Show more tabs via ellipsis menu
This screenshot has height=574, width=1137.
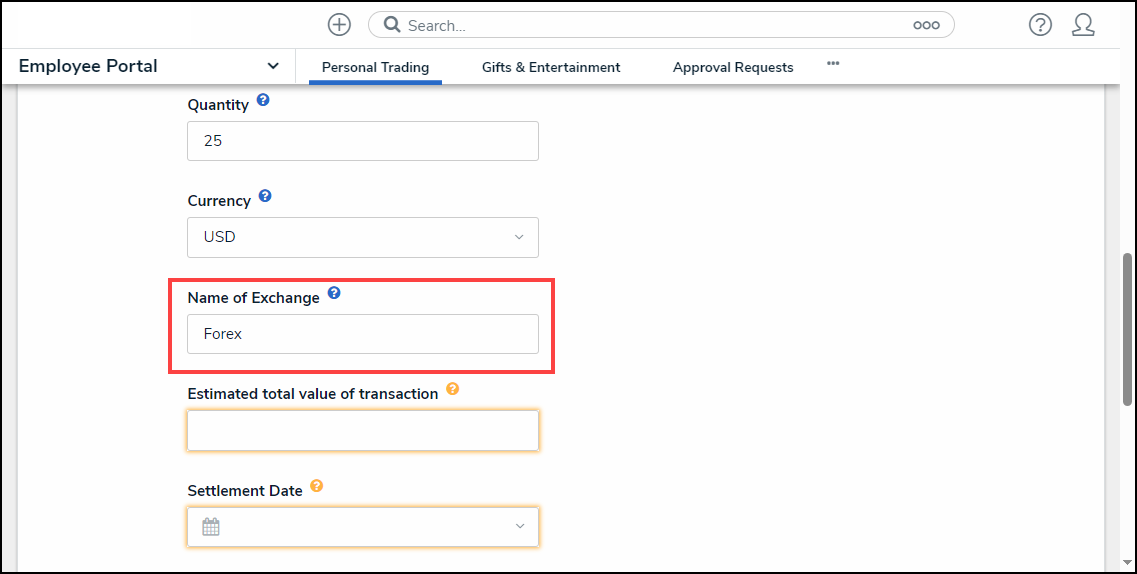[833, 64]
